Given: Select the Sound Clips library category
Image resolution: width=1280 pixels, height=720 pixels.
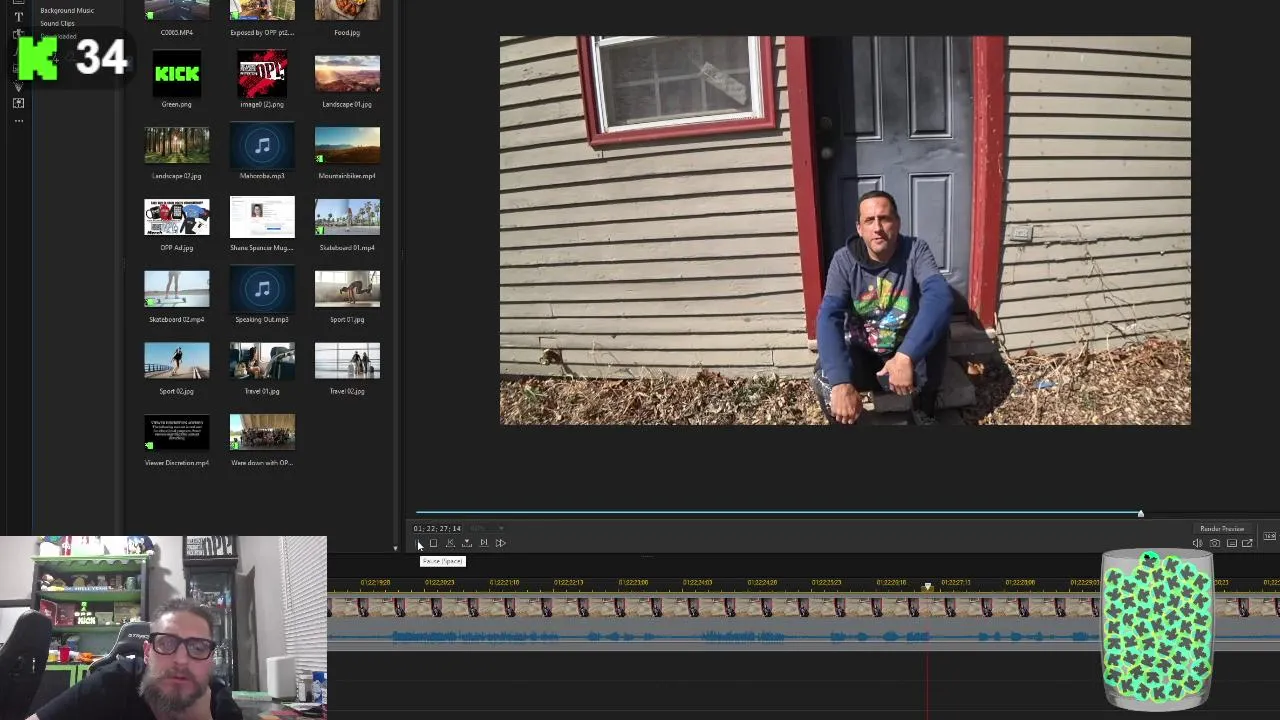Looking at the screenshot, I should (x=57, y=23).
